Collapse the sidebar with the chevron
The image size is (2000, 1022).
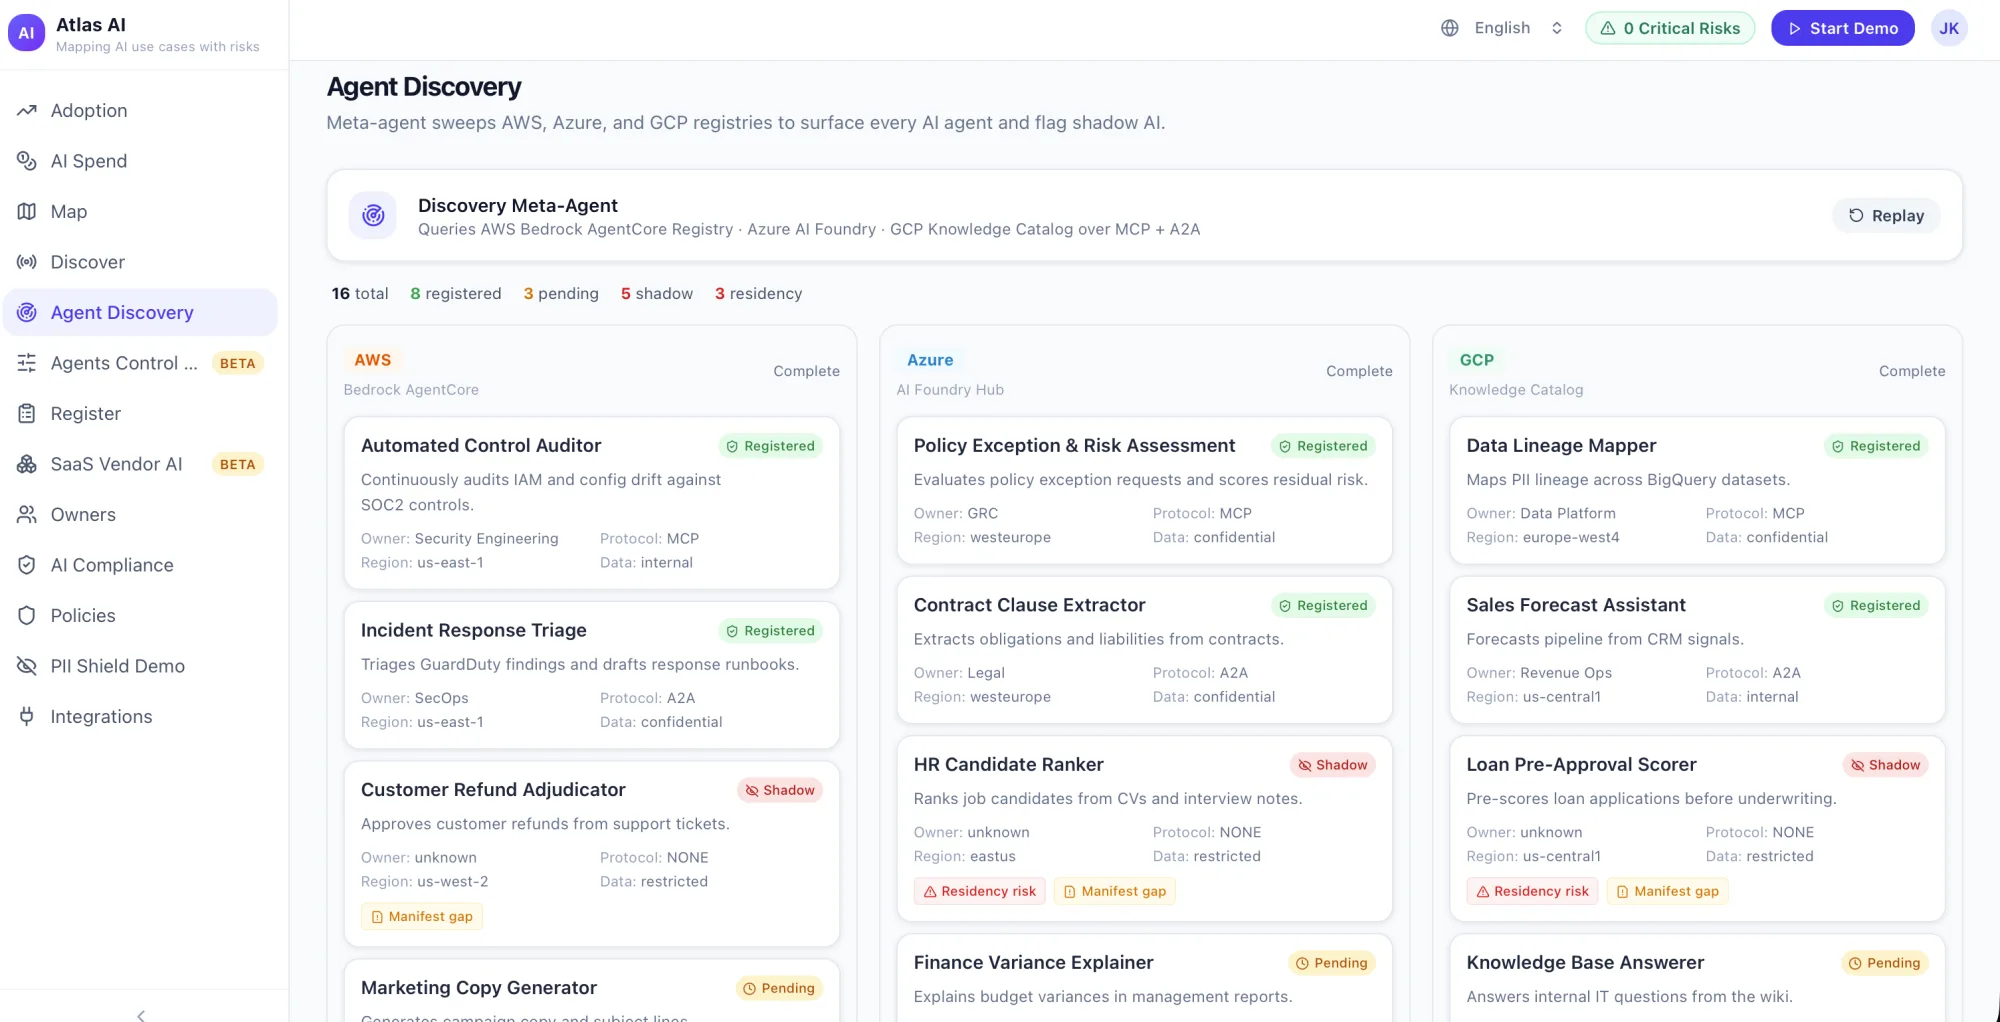click(141, 1014)
